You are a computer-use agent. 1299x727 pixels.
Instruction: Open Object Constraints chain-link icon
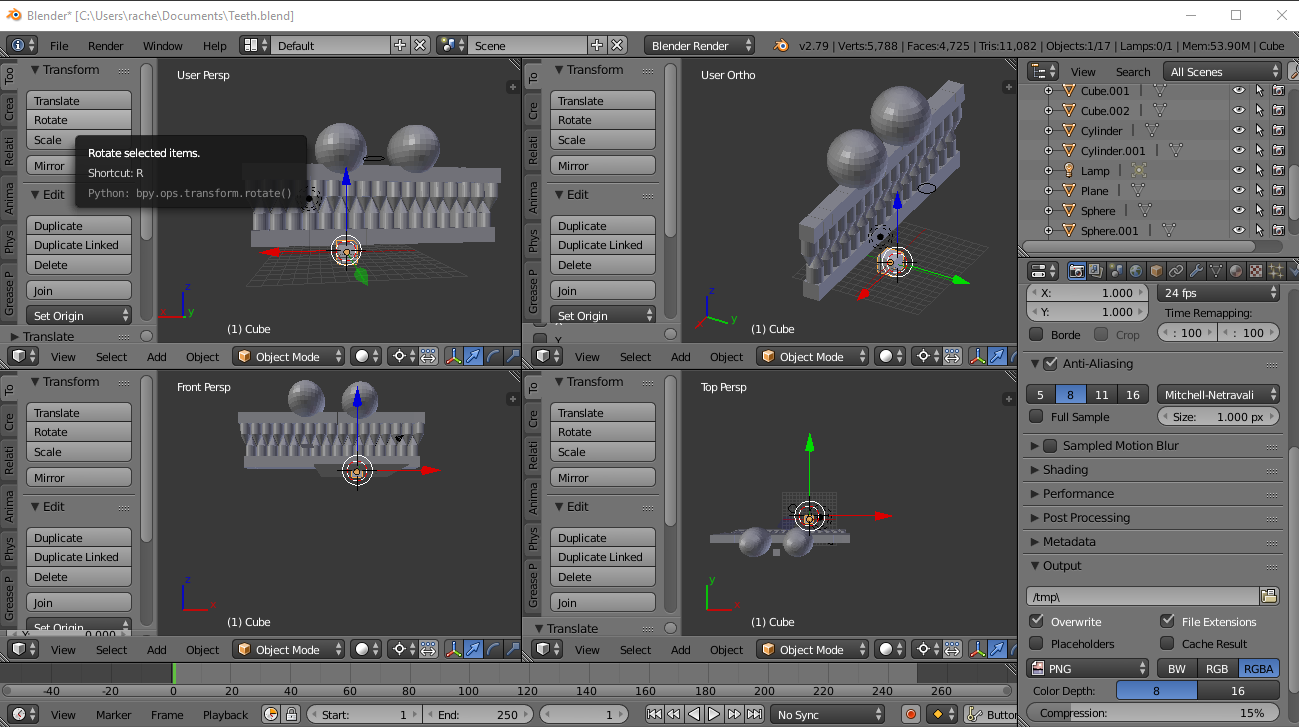[1176, 271]
